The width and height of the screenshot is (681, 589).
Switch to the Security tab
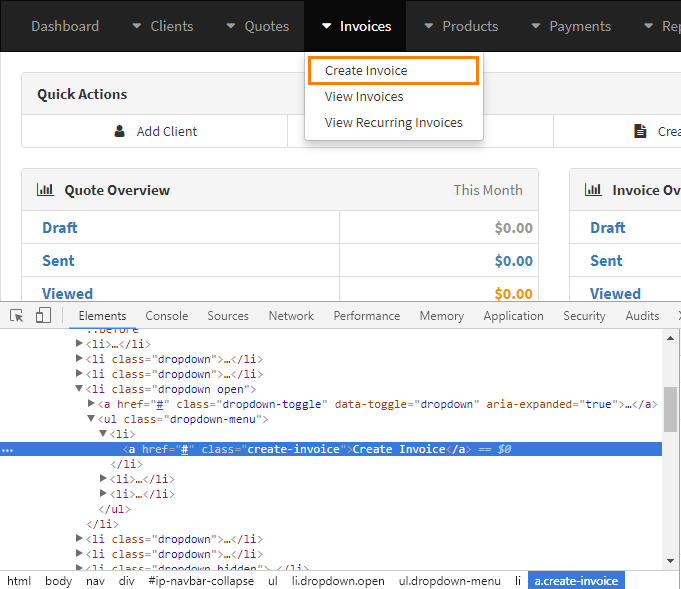[x=584, y=316]
